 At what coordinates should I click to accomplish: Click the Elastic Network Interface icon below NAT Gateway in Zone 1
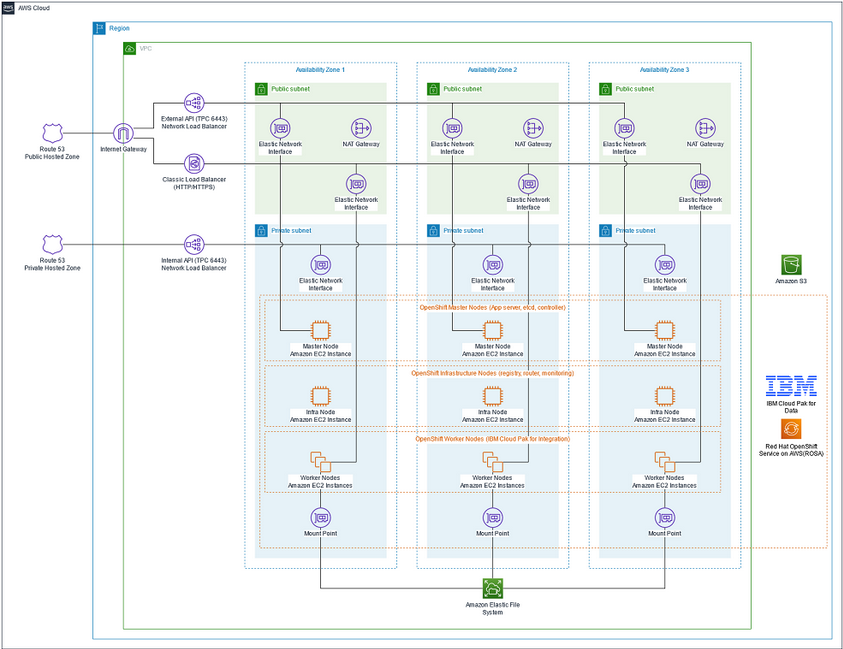click(356, 184)
